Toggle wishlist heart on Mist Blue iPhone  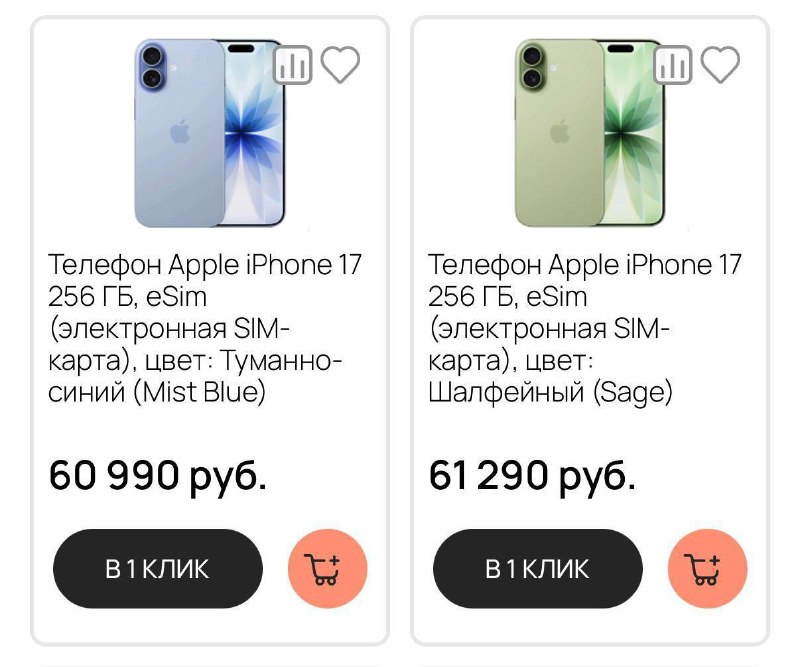click(x=340, y=65)
